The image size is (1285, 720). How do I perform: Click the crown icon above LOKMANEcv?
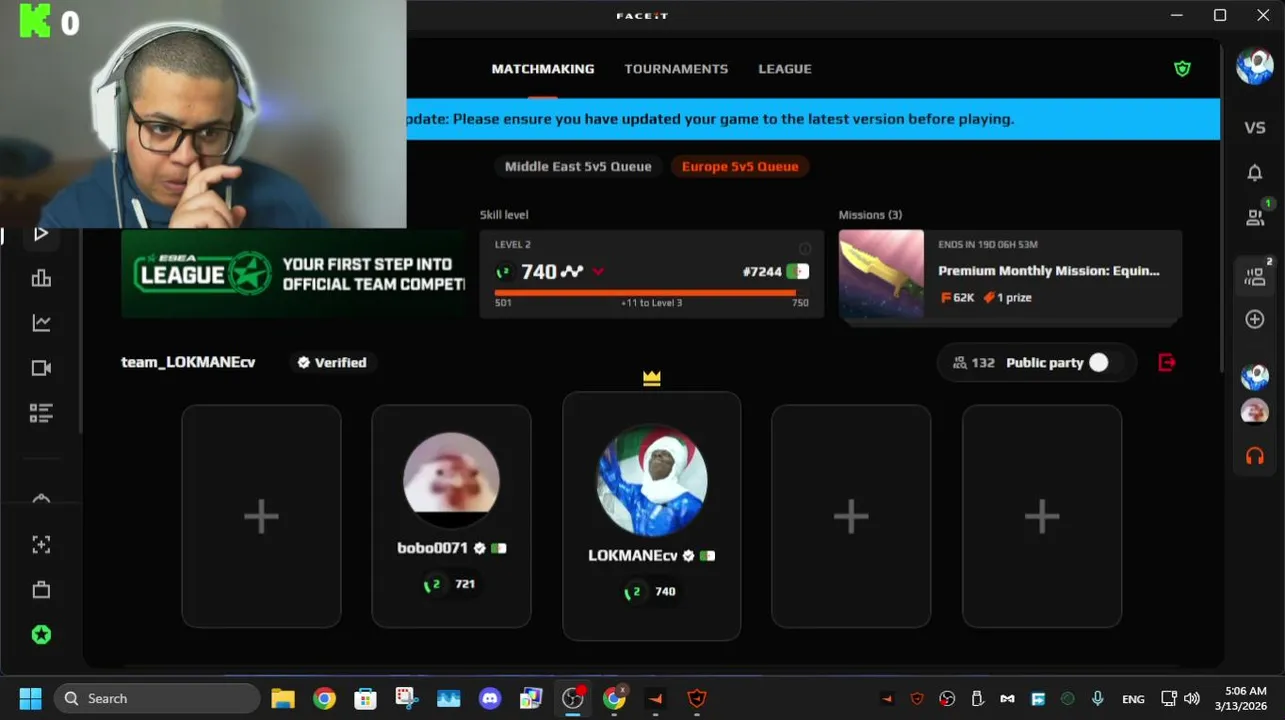pos(652,378)
